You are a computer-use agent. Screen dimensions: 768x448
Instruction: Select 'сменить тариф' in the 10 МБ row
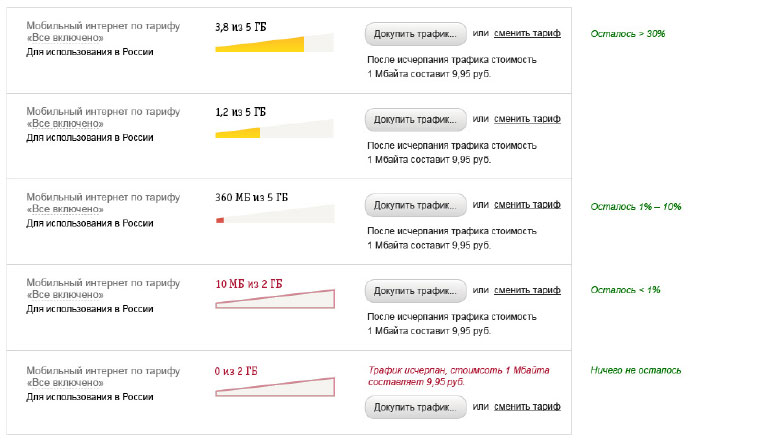(526, 290)
